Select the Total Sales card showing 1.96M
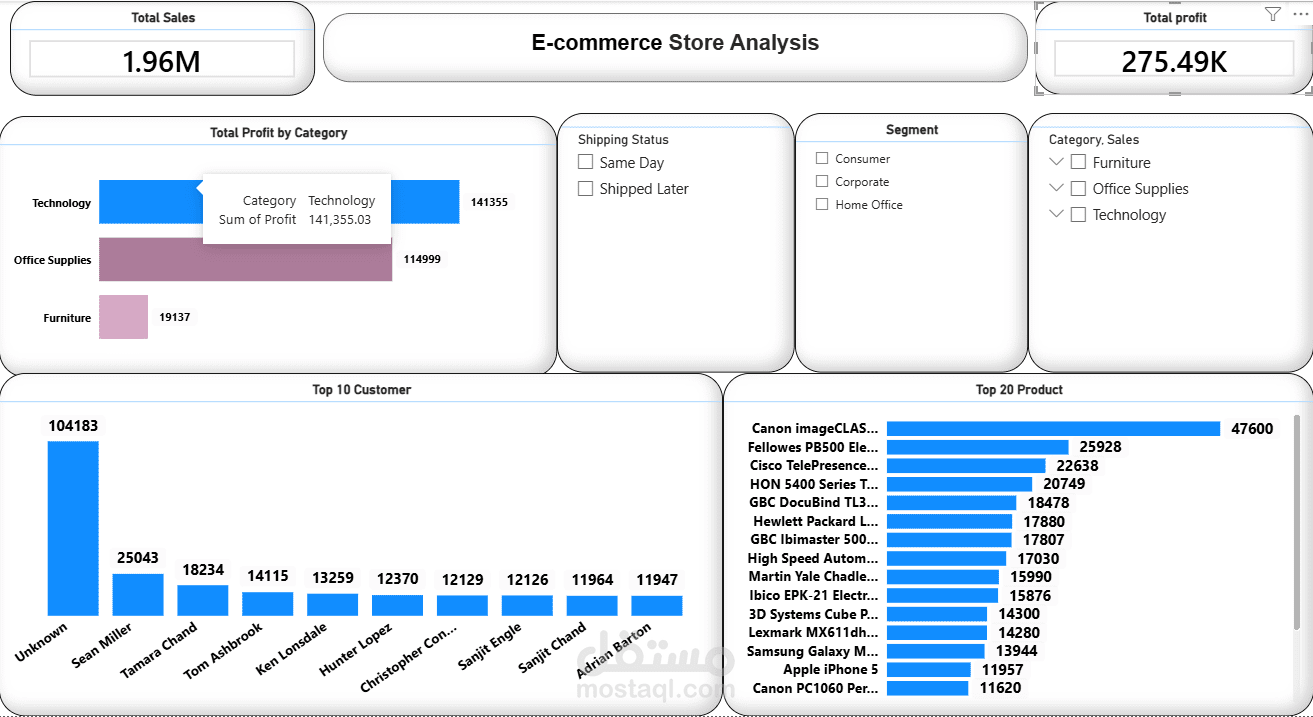1313x717 pixels. 160,60
